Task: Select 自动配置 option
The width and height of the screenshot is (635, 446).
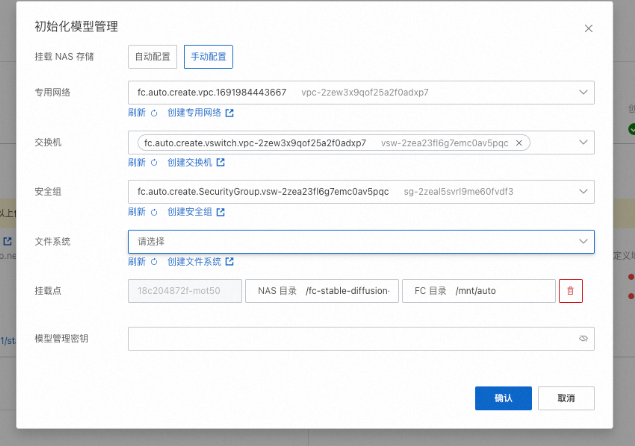Action: (152, 57)
